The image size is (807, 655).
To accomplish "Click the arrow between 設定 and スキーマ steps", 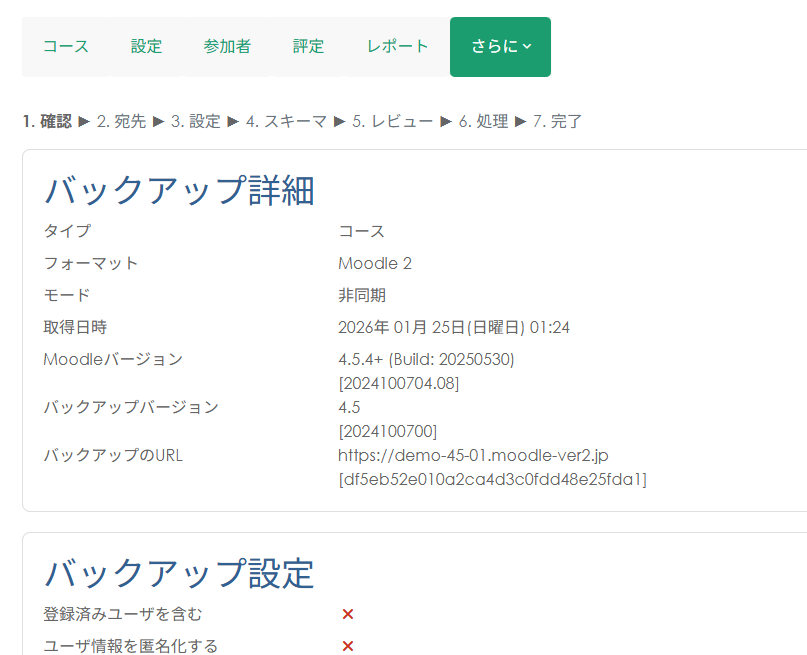I will (233, 122).
